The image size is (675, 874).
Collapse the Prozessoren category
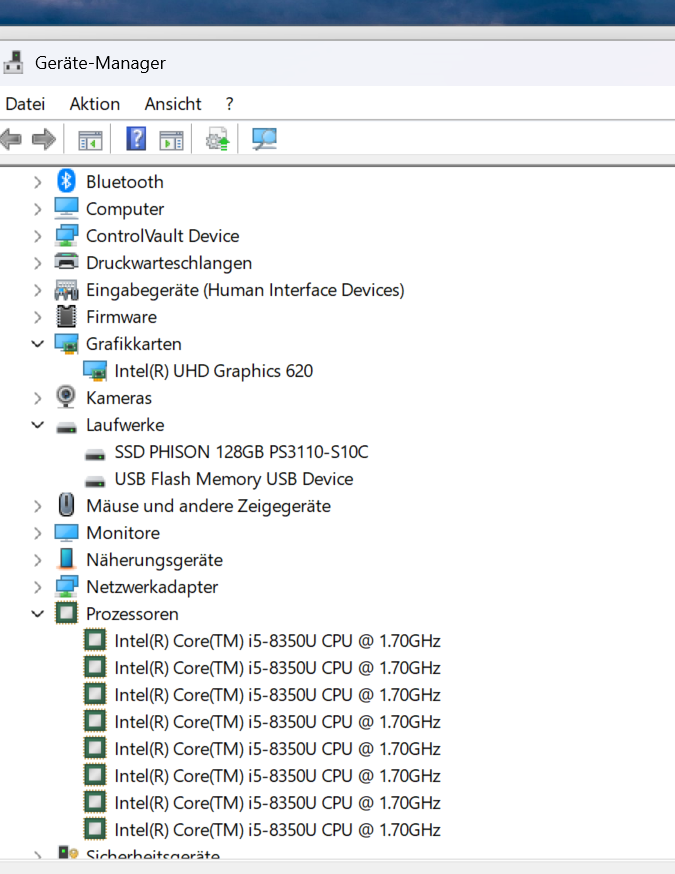click(37, 614)
